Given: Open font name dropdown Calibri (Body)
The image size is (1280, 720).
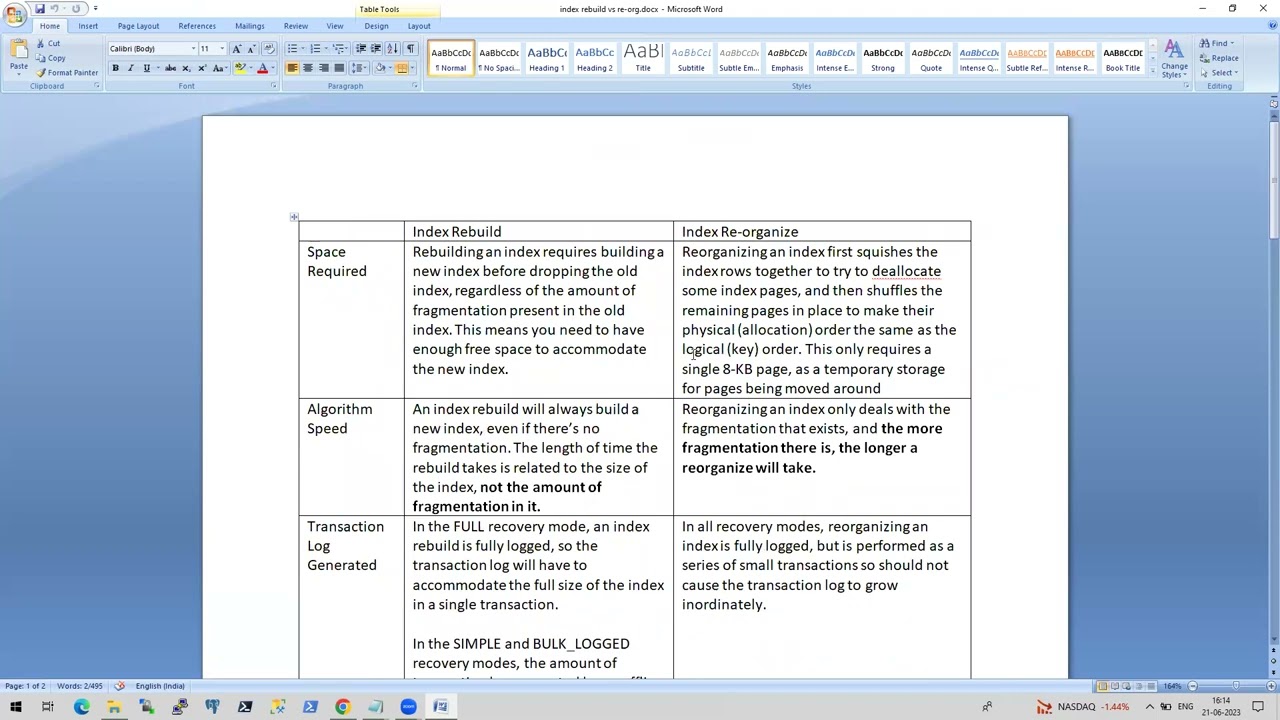Looking at the screenshot, I should point(193,49).
